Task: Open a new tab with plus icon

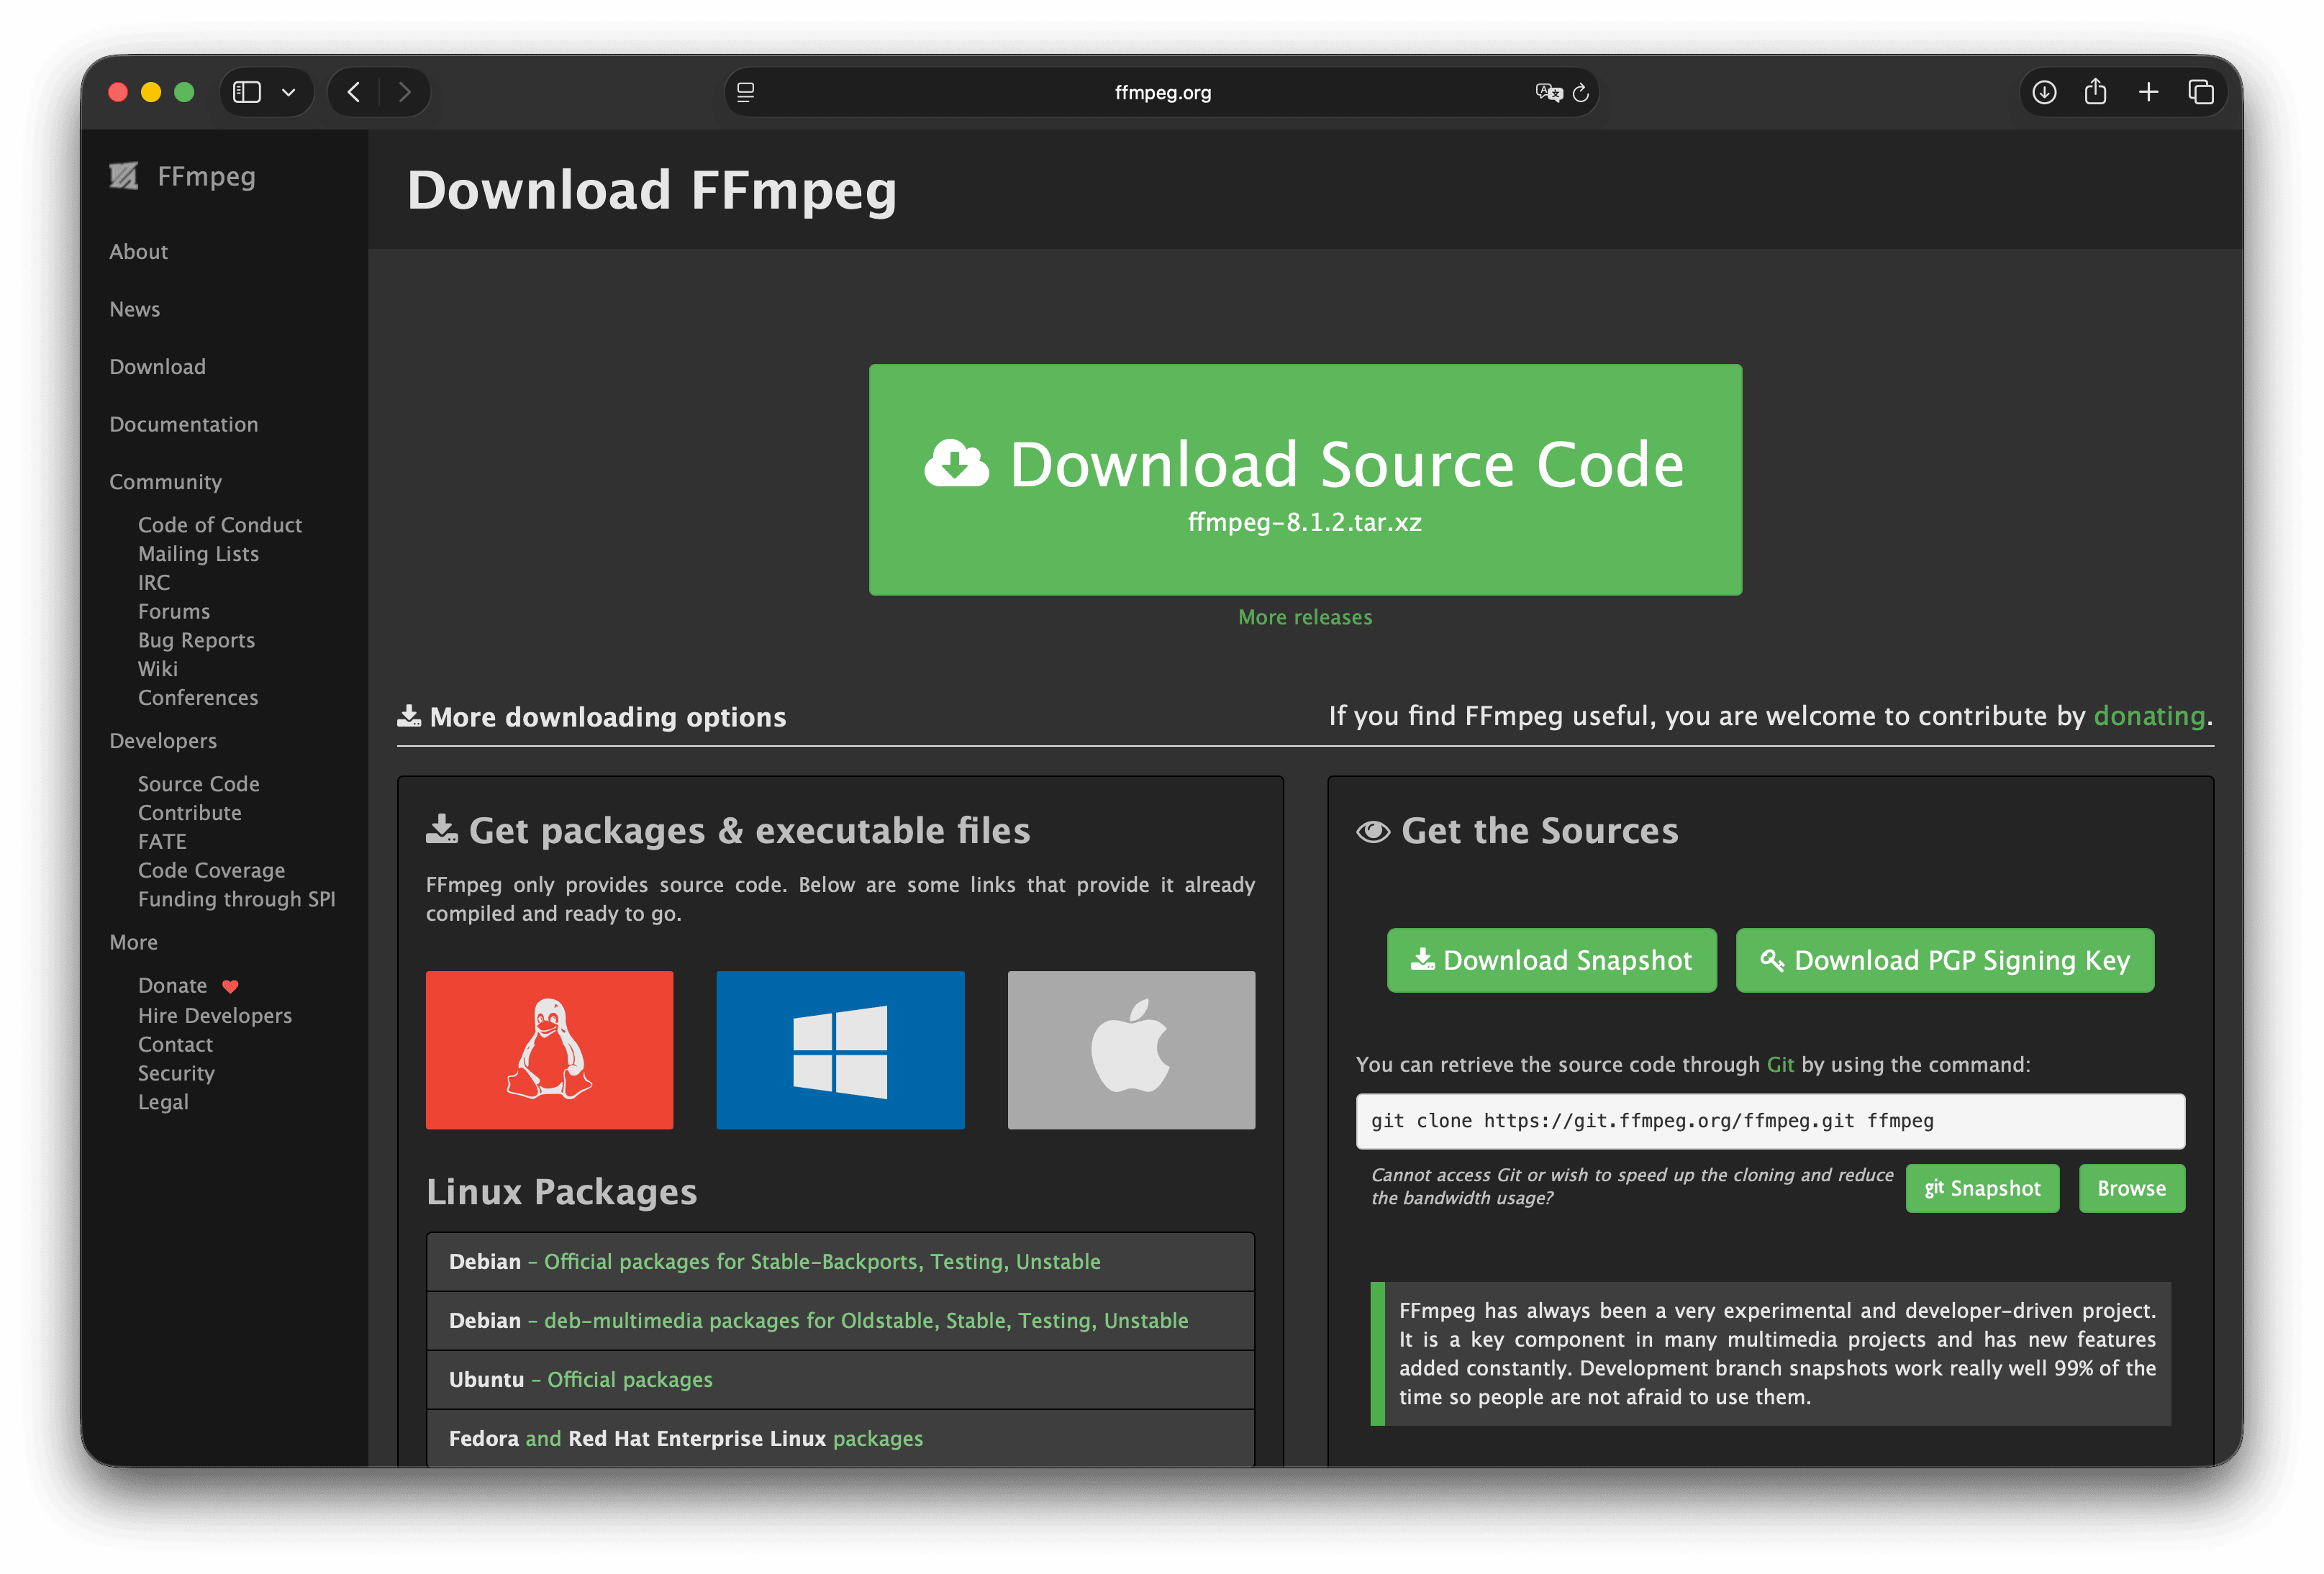Action: pyautogui.click(x=2149, y=92)
